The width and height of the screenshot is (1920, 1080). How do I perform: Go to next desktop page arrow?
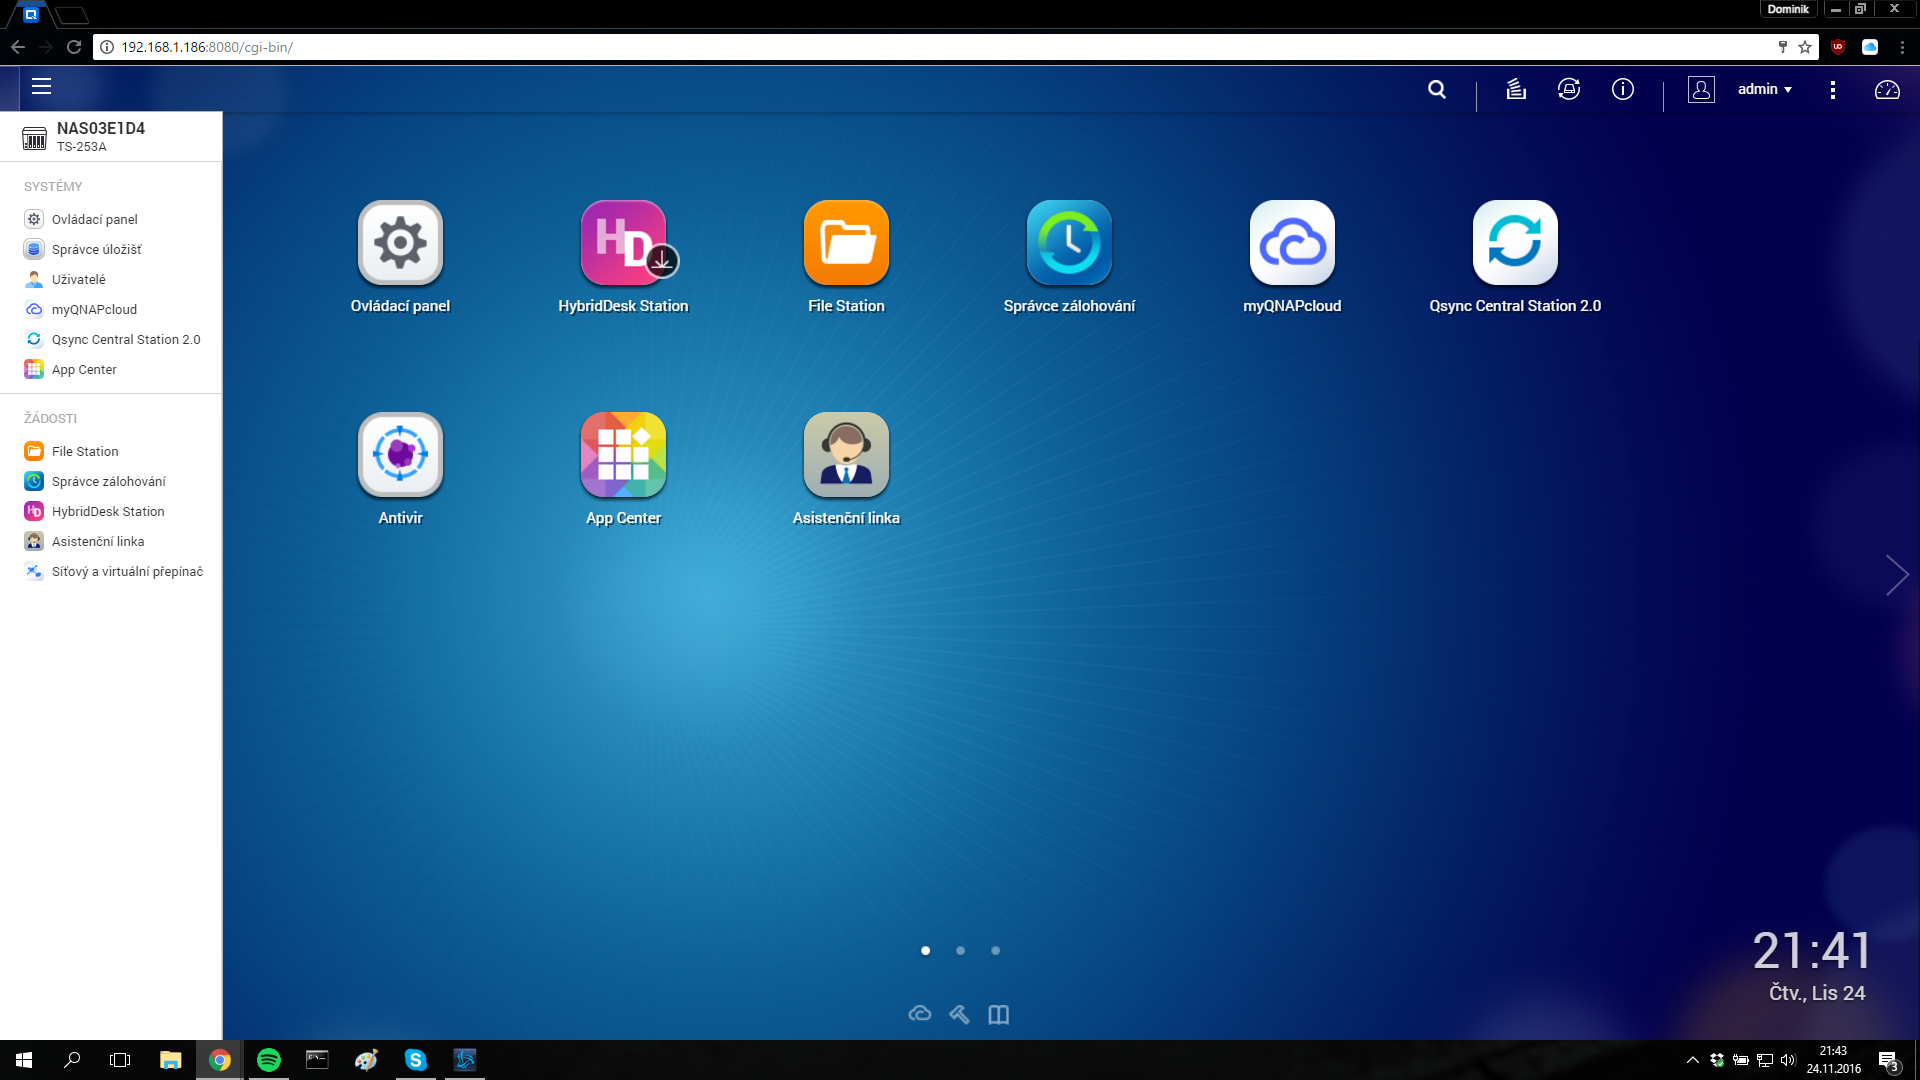tap(1896, 575)
